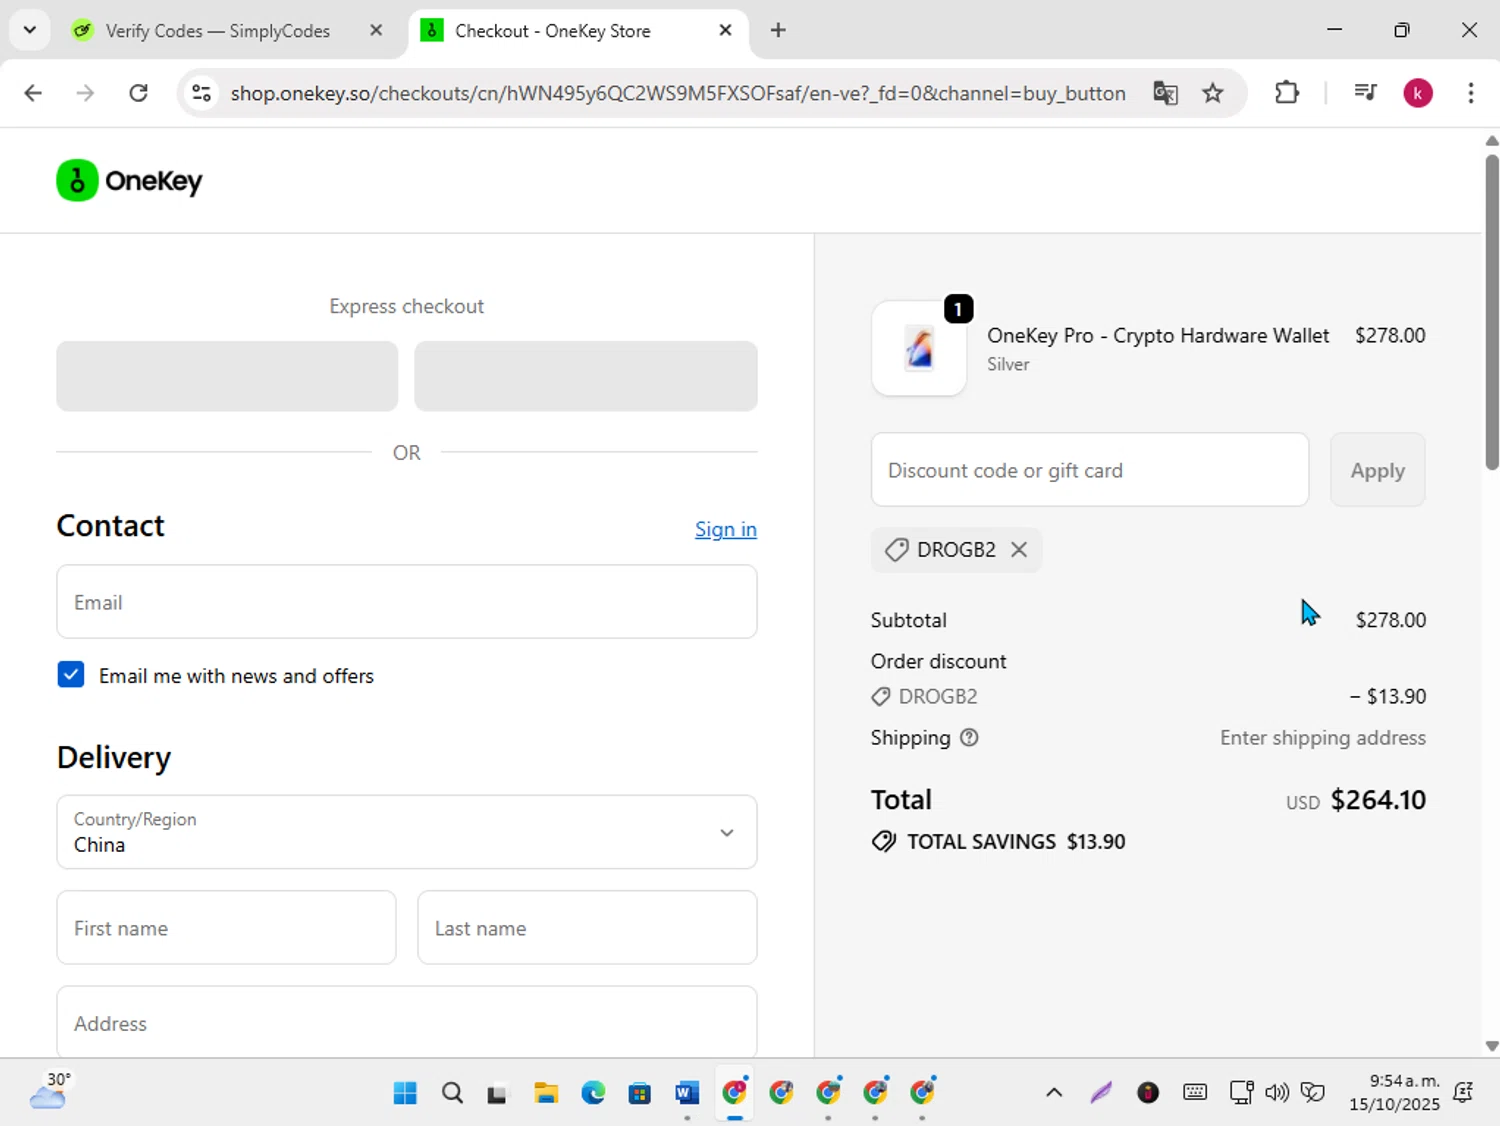Open a new browser tab
The width and height of the screenshot is (1500, 1126).
pos(778,30)
